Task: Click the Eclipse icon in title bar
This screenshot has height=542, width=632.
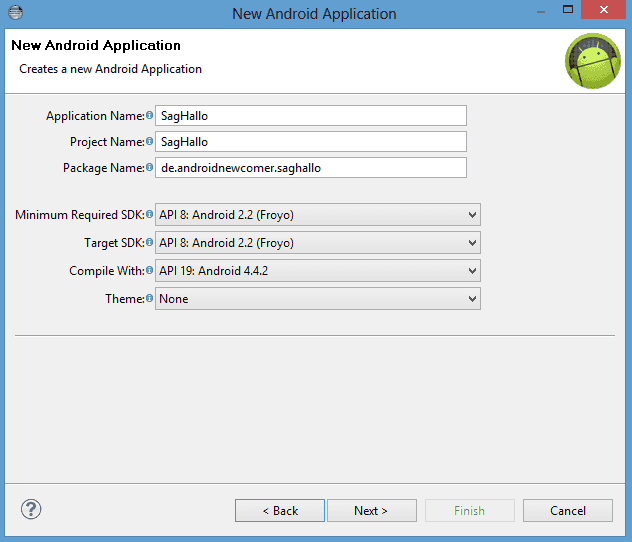Action: click(15, 12)
